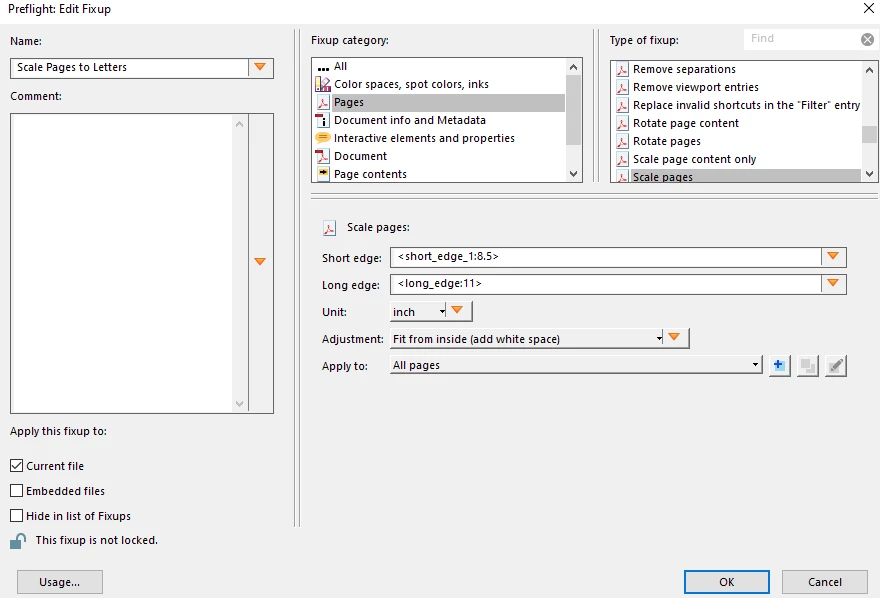This screenshot has height=598, width=880.
Task: Open the orange arrow next to Adjustment
Action: coord(675,338)
